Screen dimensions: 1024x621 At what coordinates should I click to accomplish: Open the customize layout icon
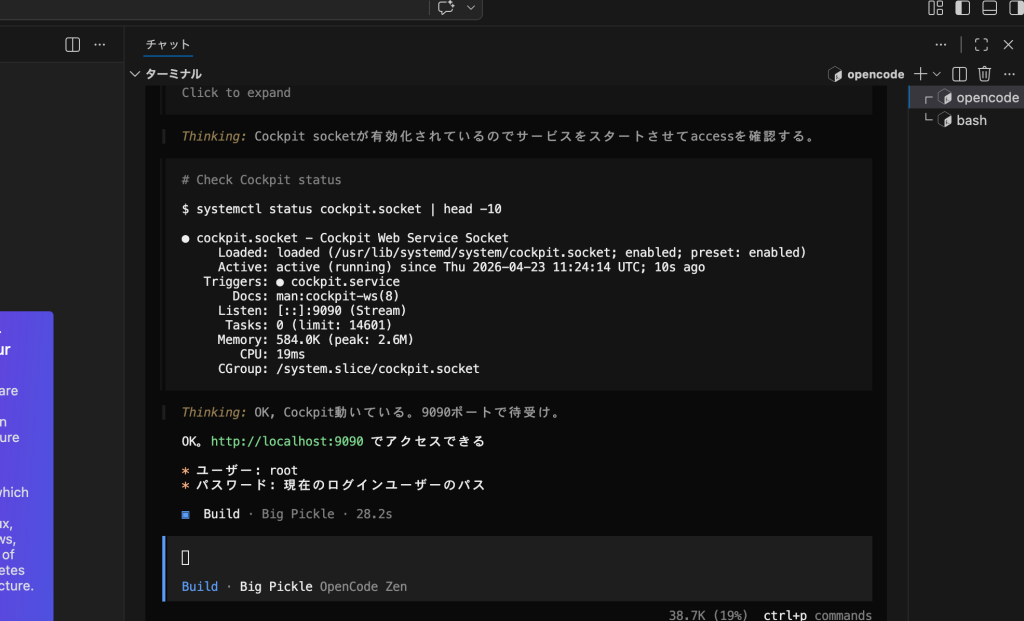(936, 8)
